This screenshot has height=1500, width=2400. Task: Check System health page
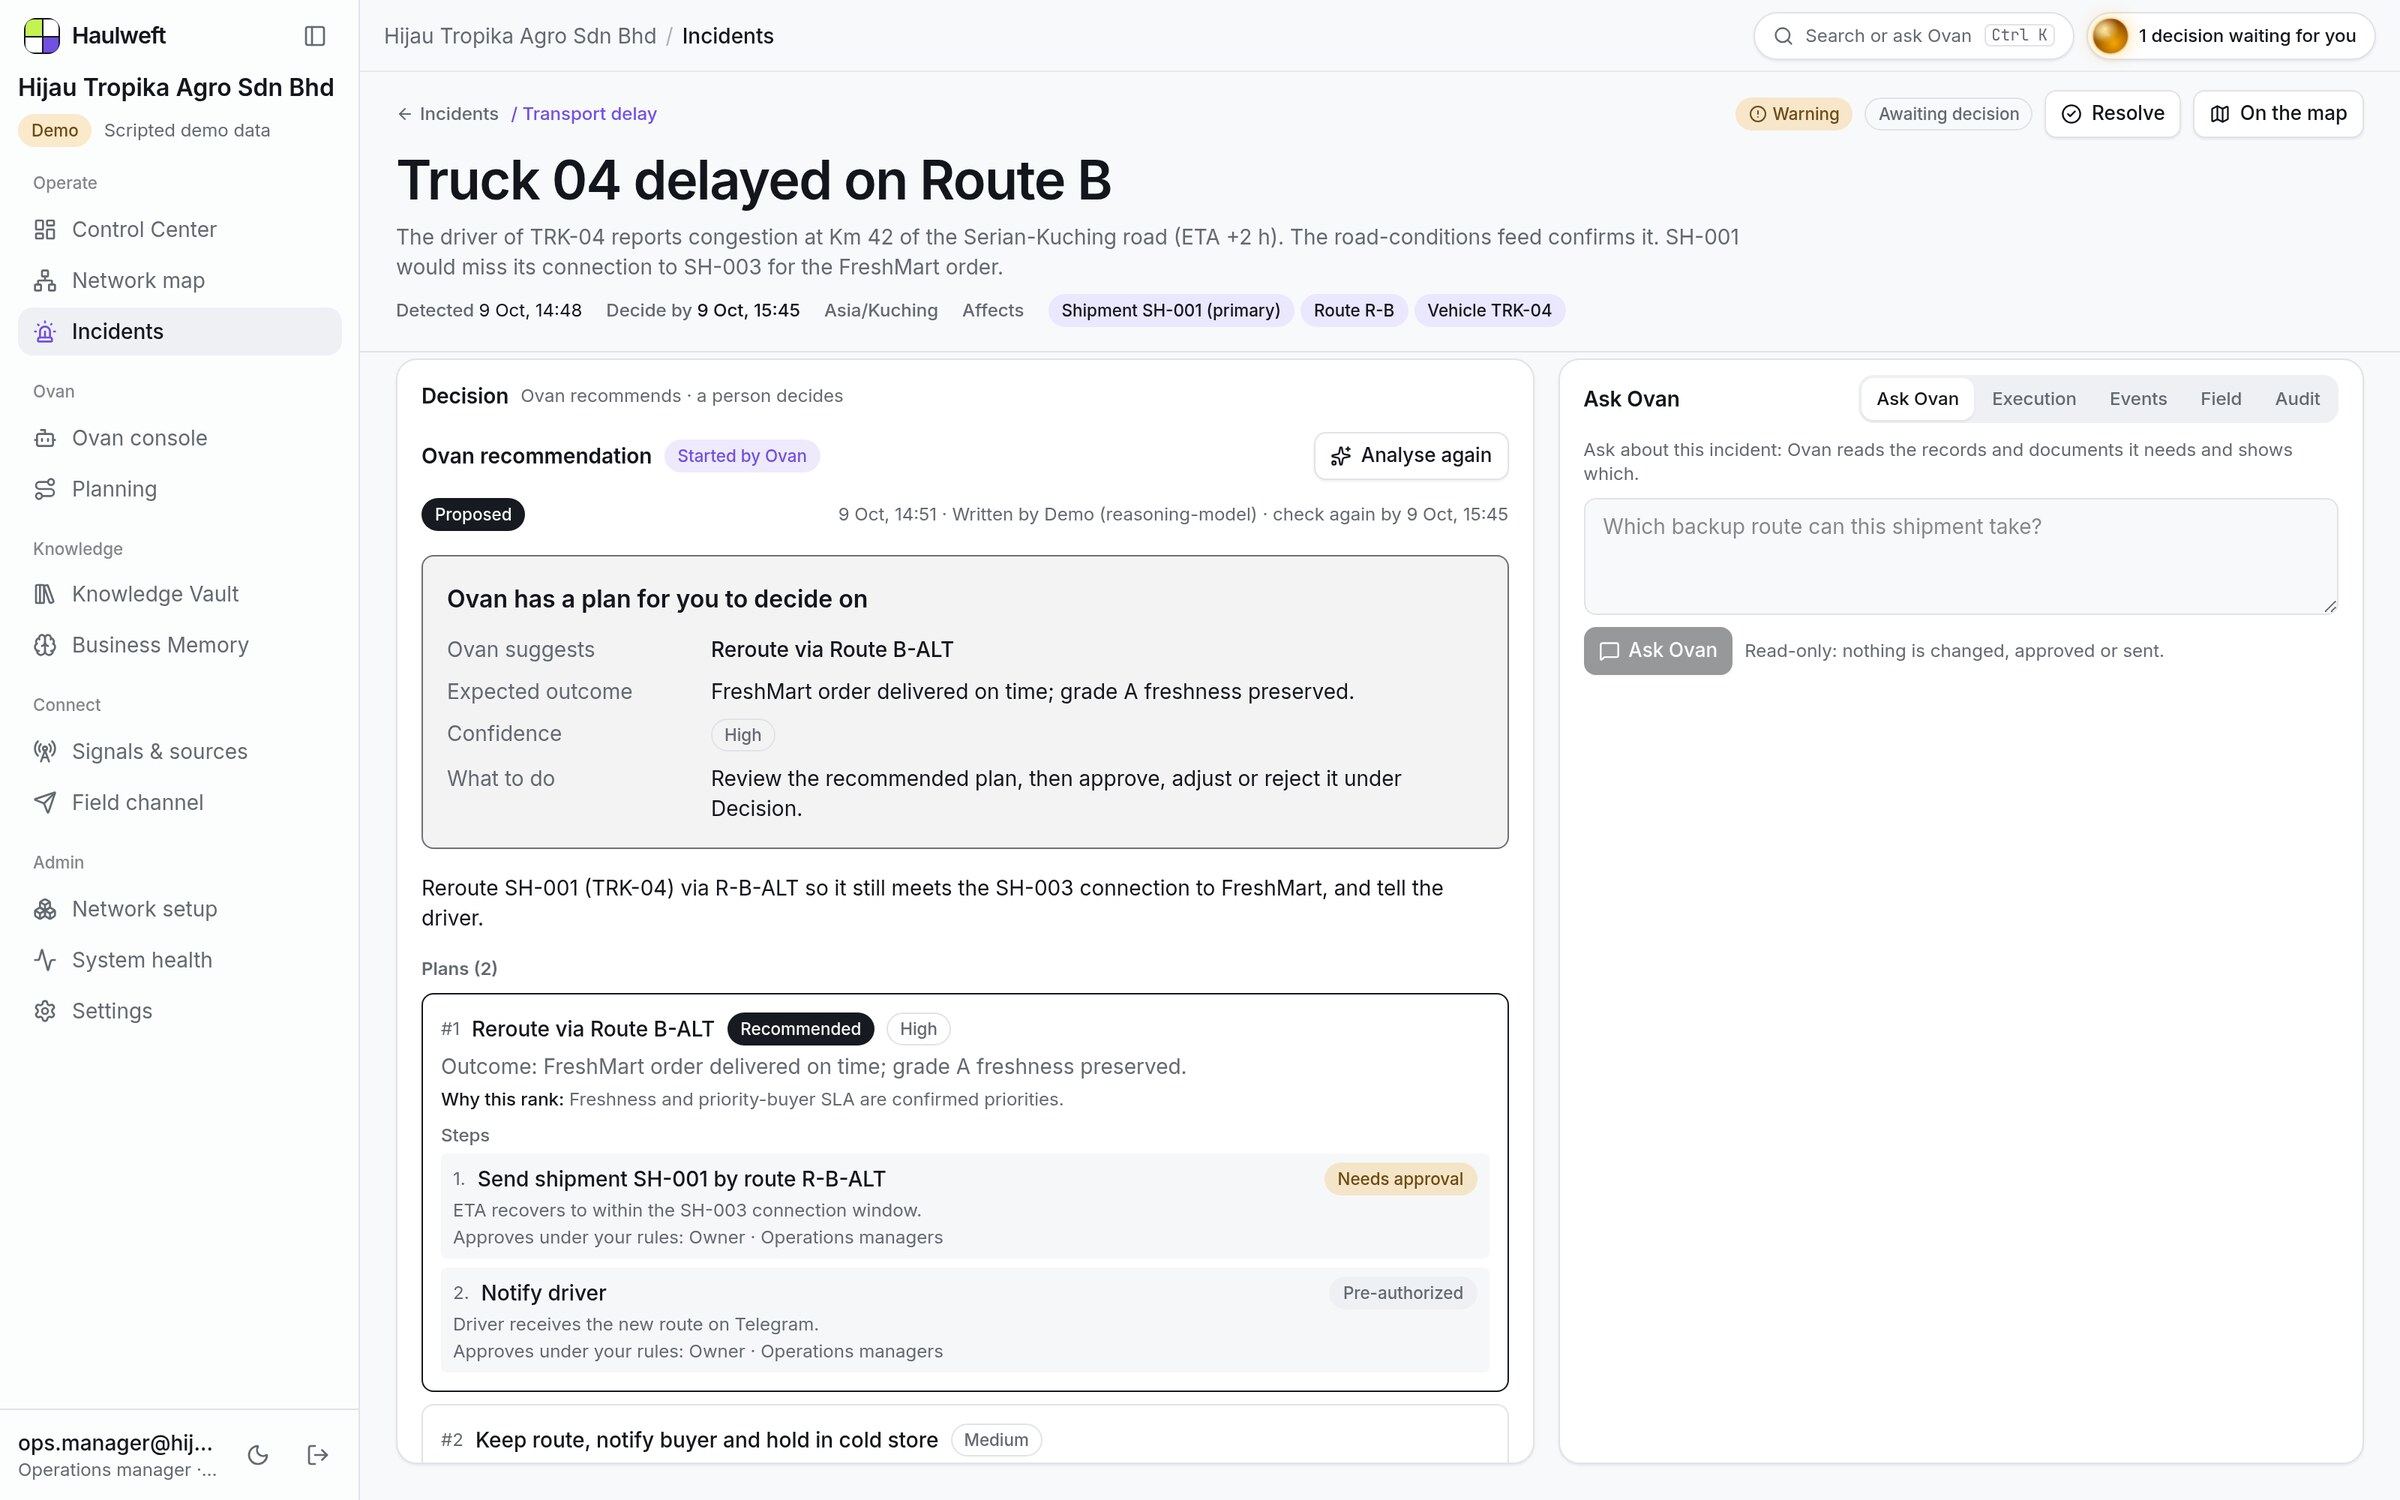click(180, 960)
